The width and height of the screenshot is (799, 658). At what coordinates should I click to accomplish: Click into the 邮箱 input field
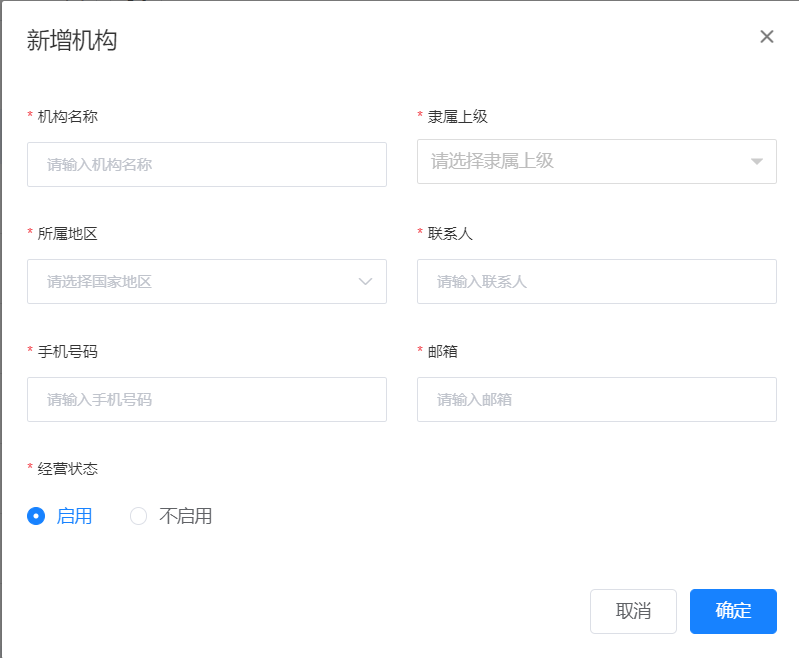pyautogui.click(x=596, y=399)
